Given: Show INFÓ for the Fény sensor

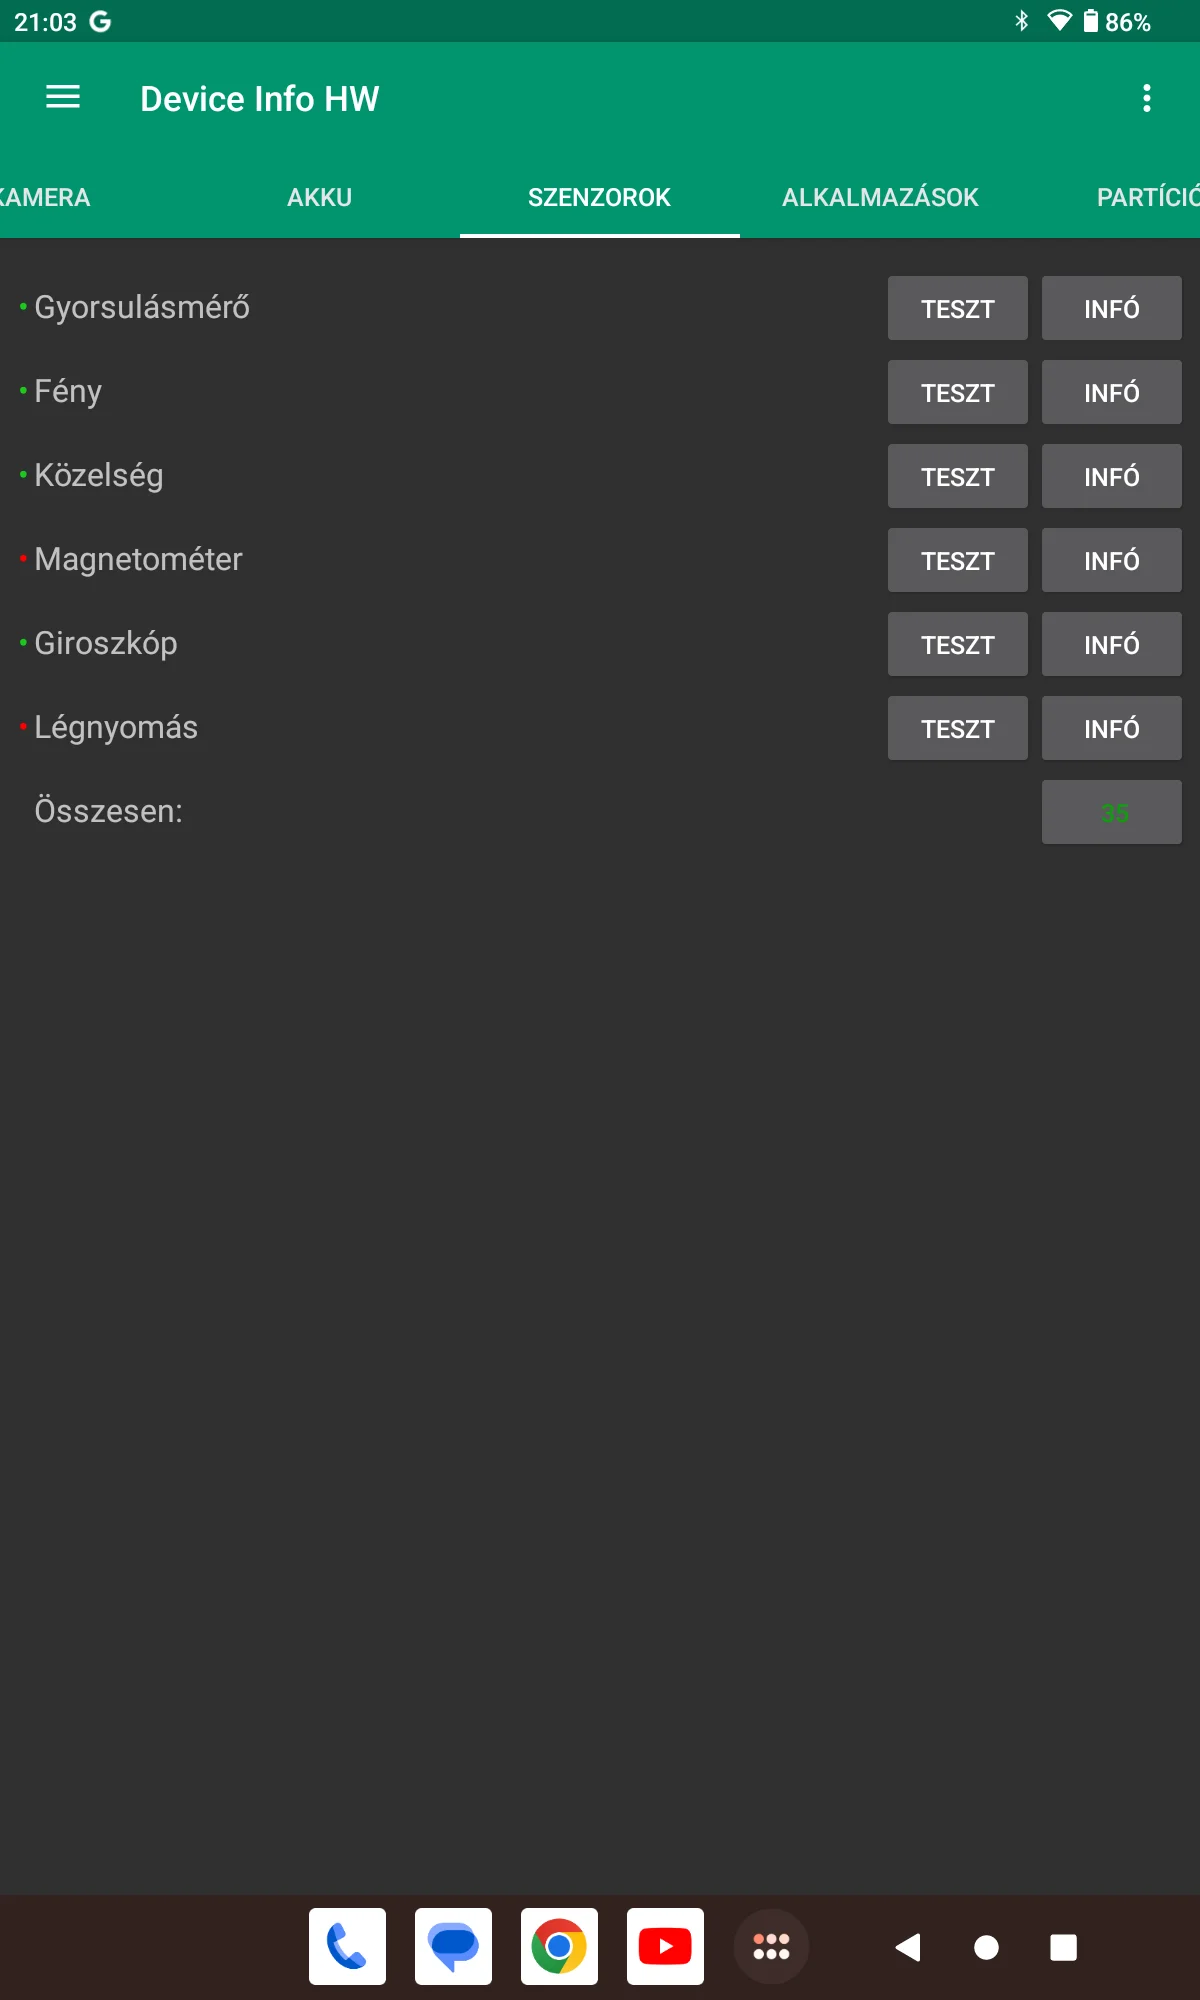Looking at the screenshot, I should click(1111, 392).
